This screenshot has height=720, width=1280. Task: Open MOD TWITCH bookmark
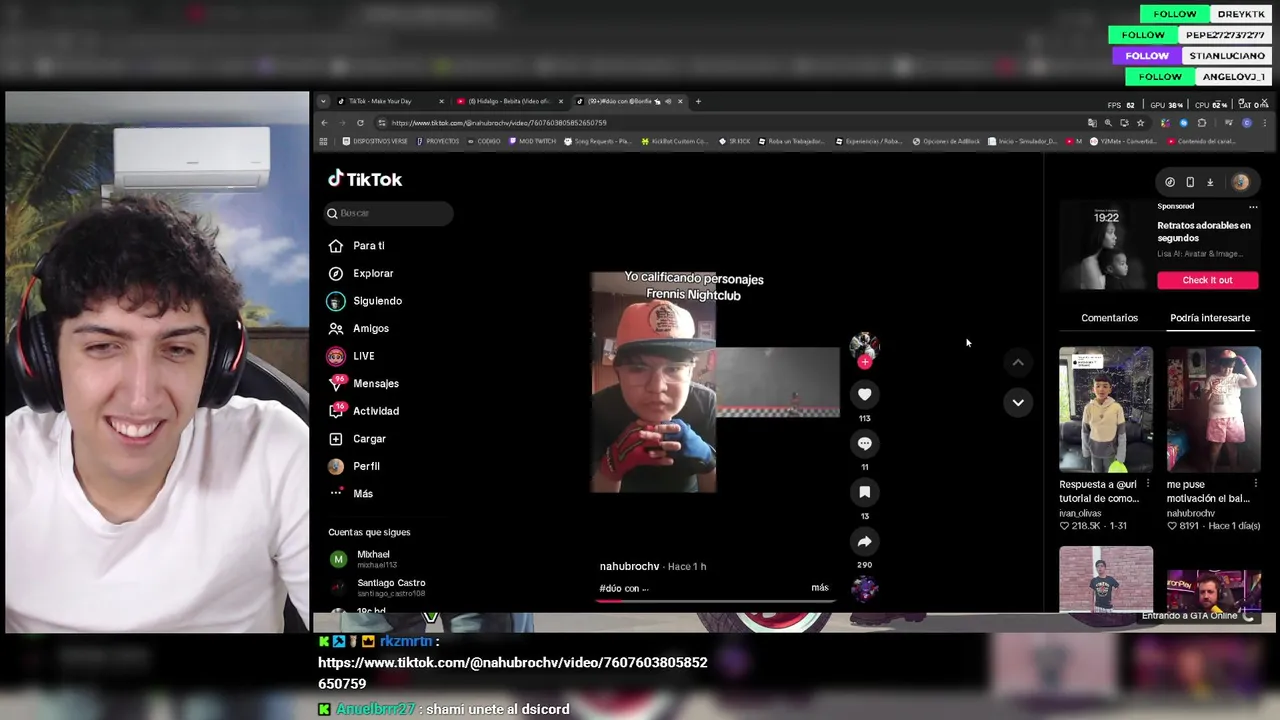(532, 141)
